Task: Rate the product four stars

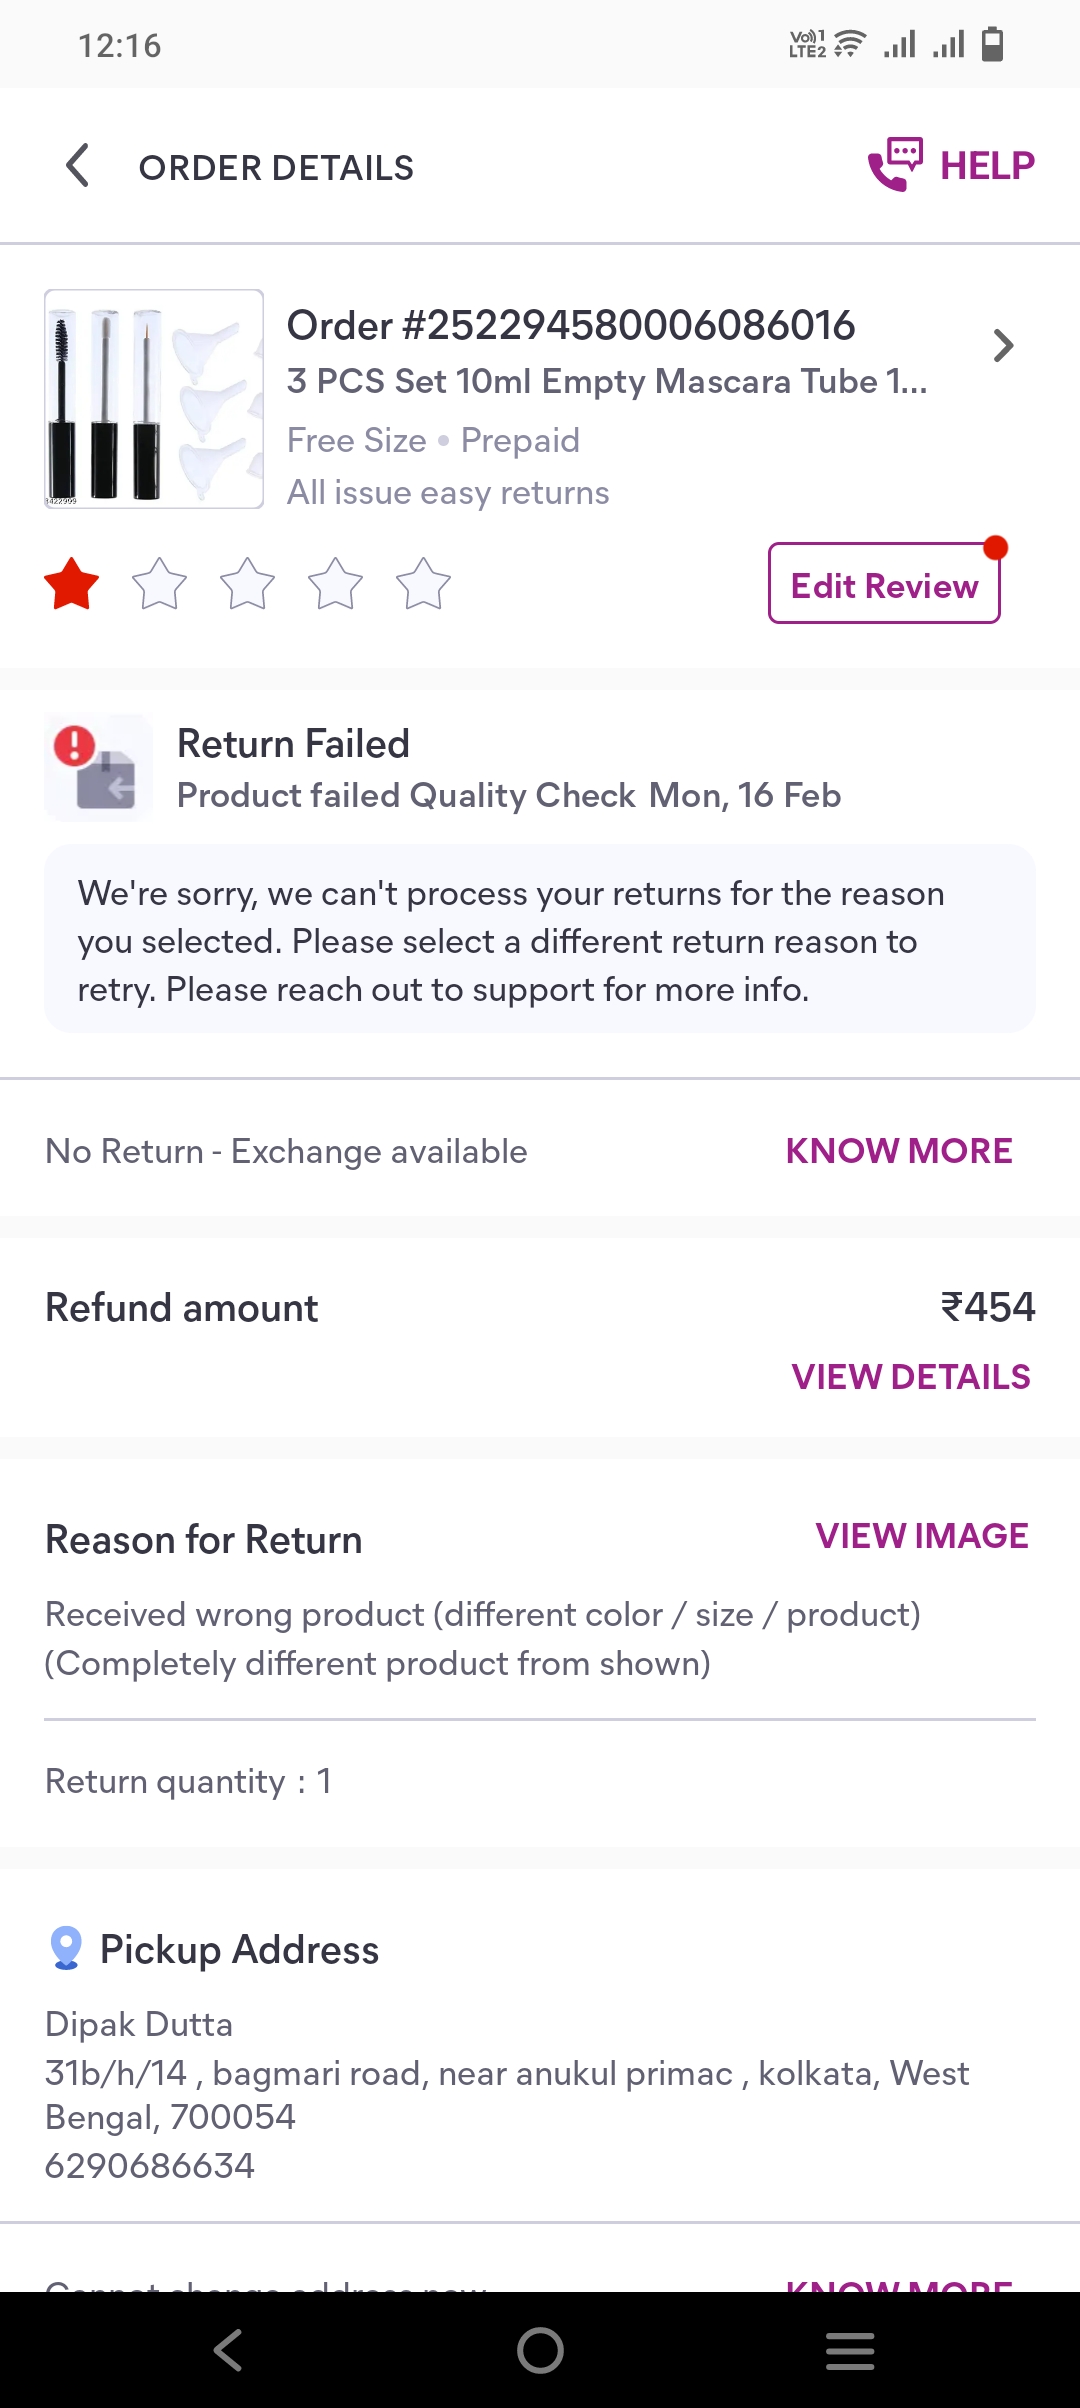Action: click(x=335, y=585)
